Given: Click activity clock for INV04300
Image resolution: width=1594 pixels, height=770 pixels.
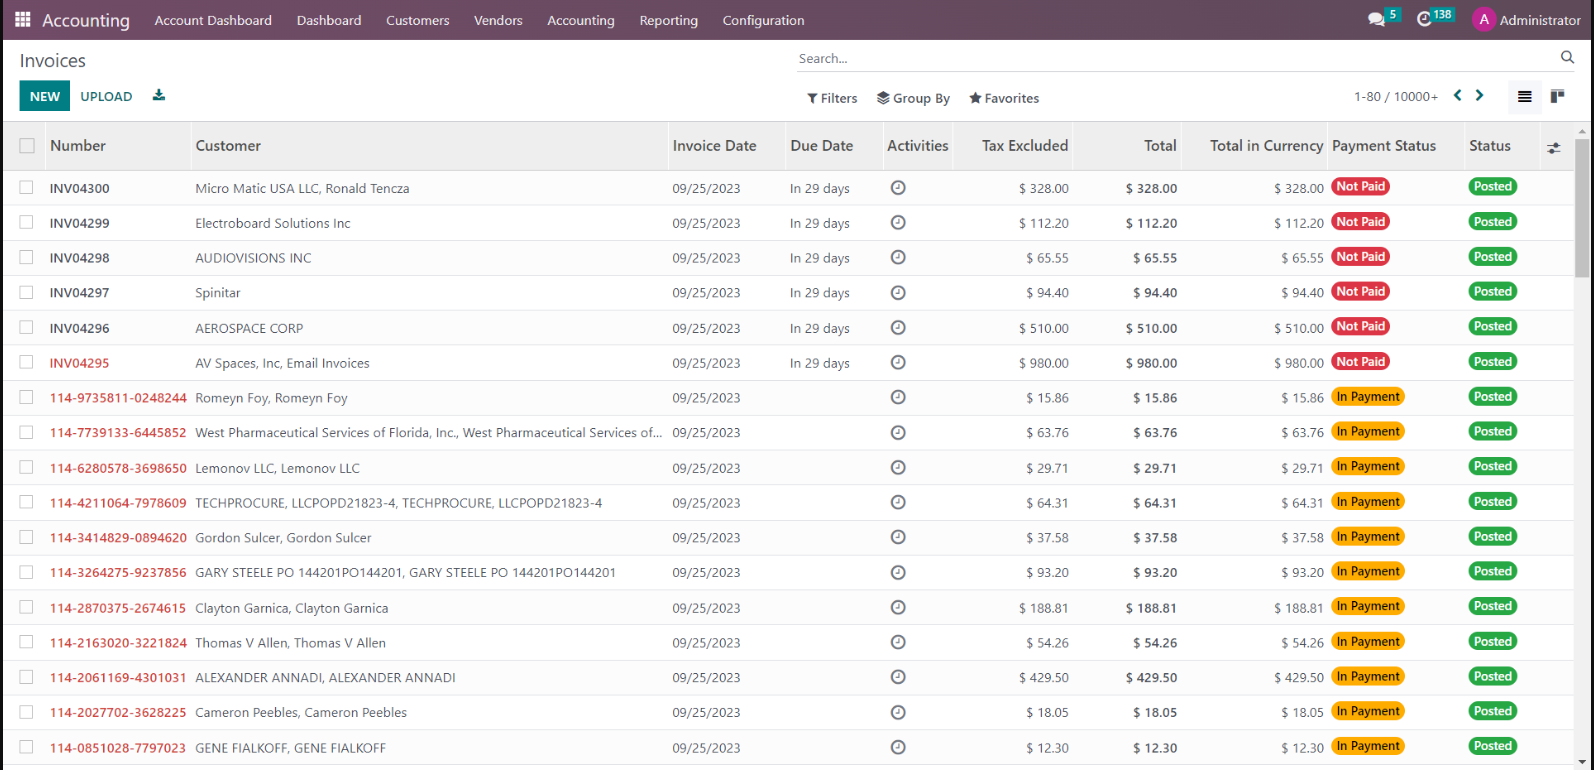Looking at the screenshot, I should [898, 188].
